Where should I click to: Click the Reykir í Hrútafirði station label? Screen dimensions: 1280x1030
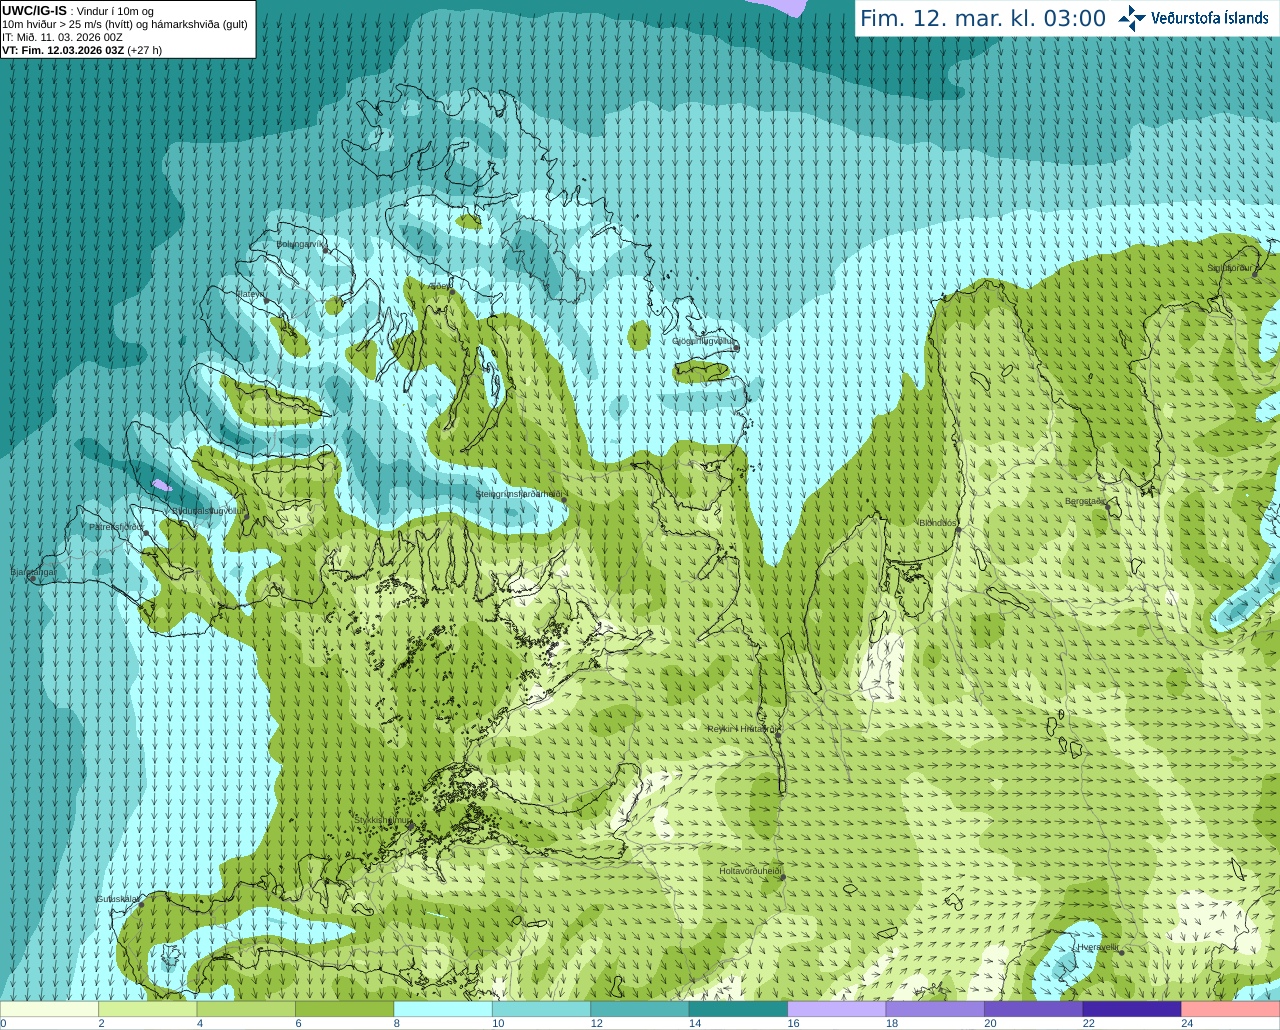pos(741,729)
